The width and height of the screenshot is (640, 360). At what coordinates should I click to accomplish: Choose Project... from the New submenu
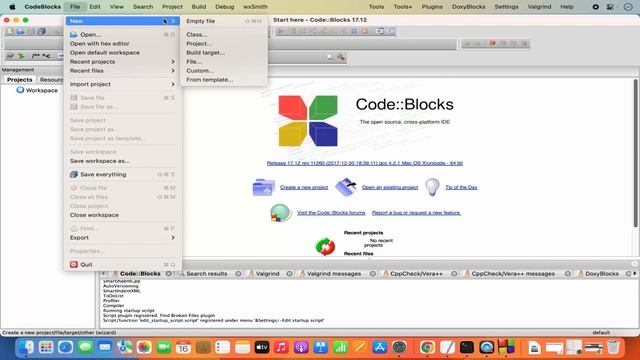[224, 44]
